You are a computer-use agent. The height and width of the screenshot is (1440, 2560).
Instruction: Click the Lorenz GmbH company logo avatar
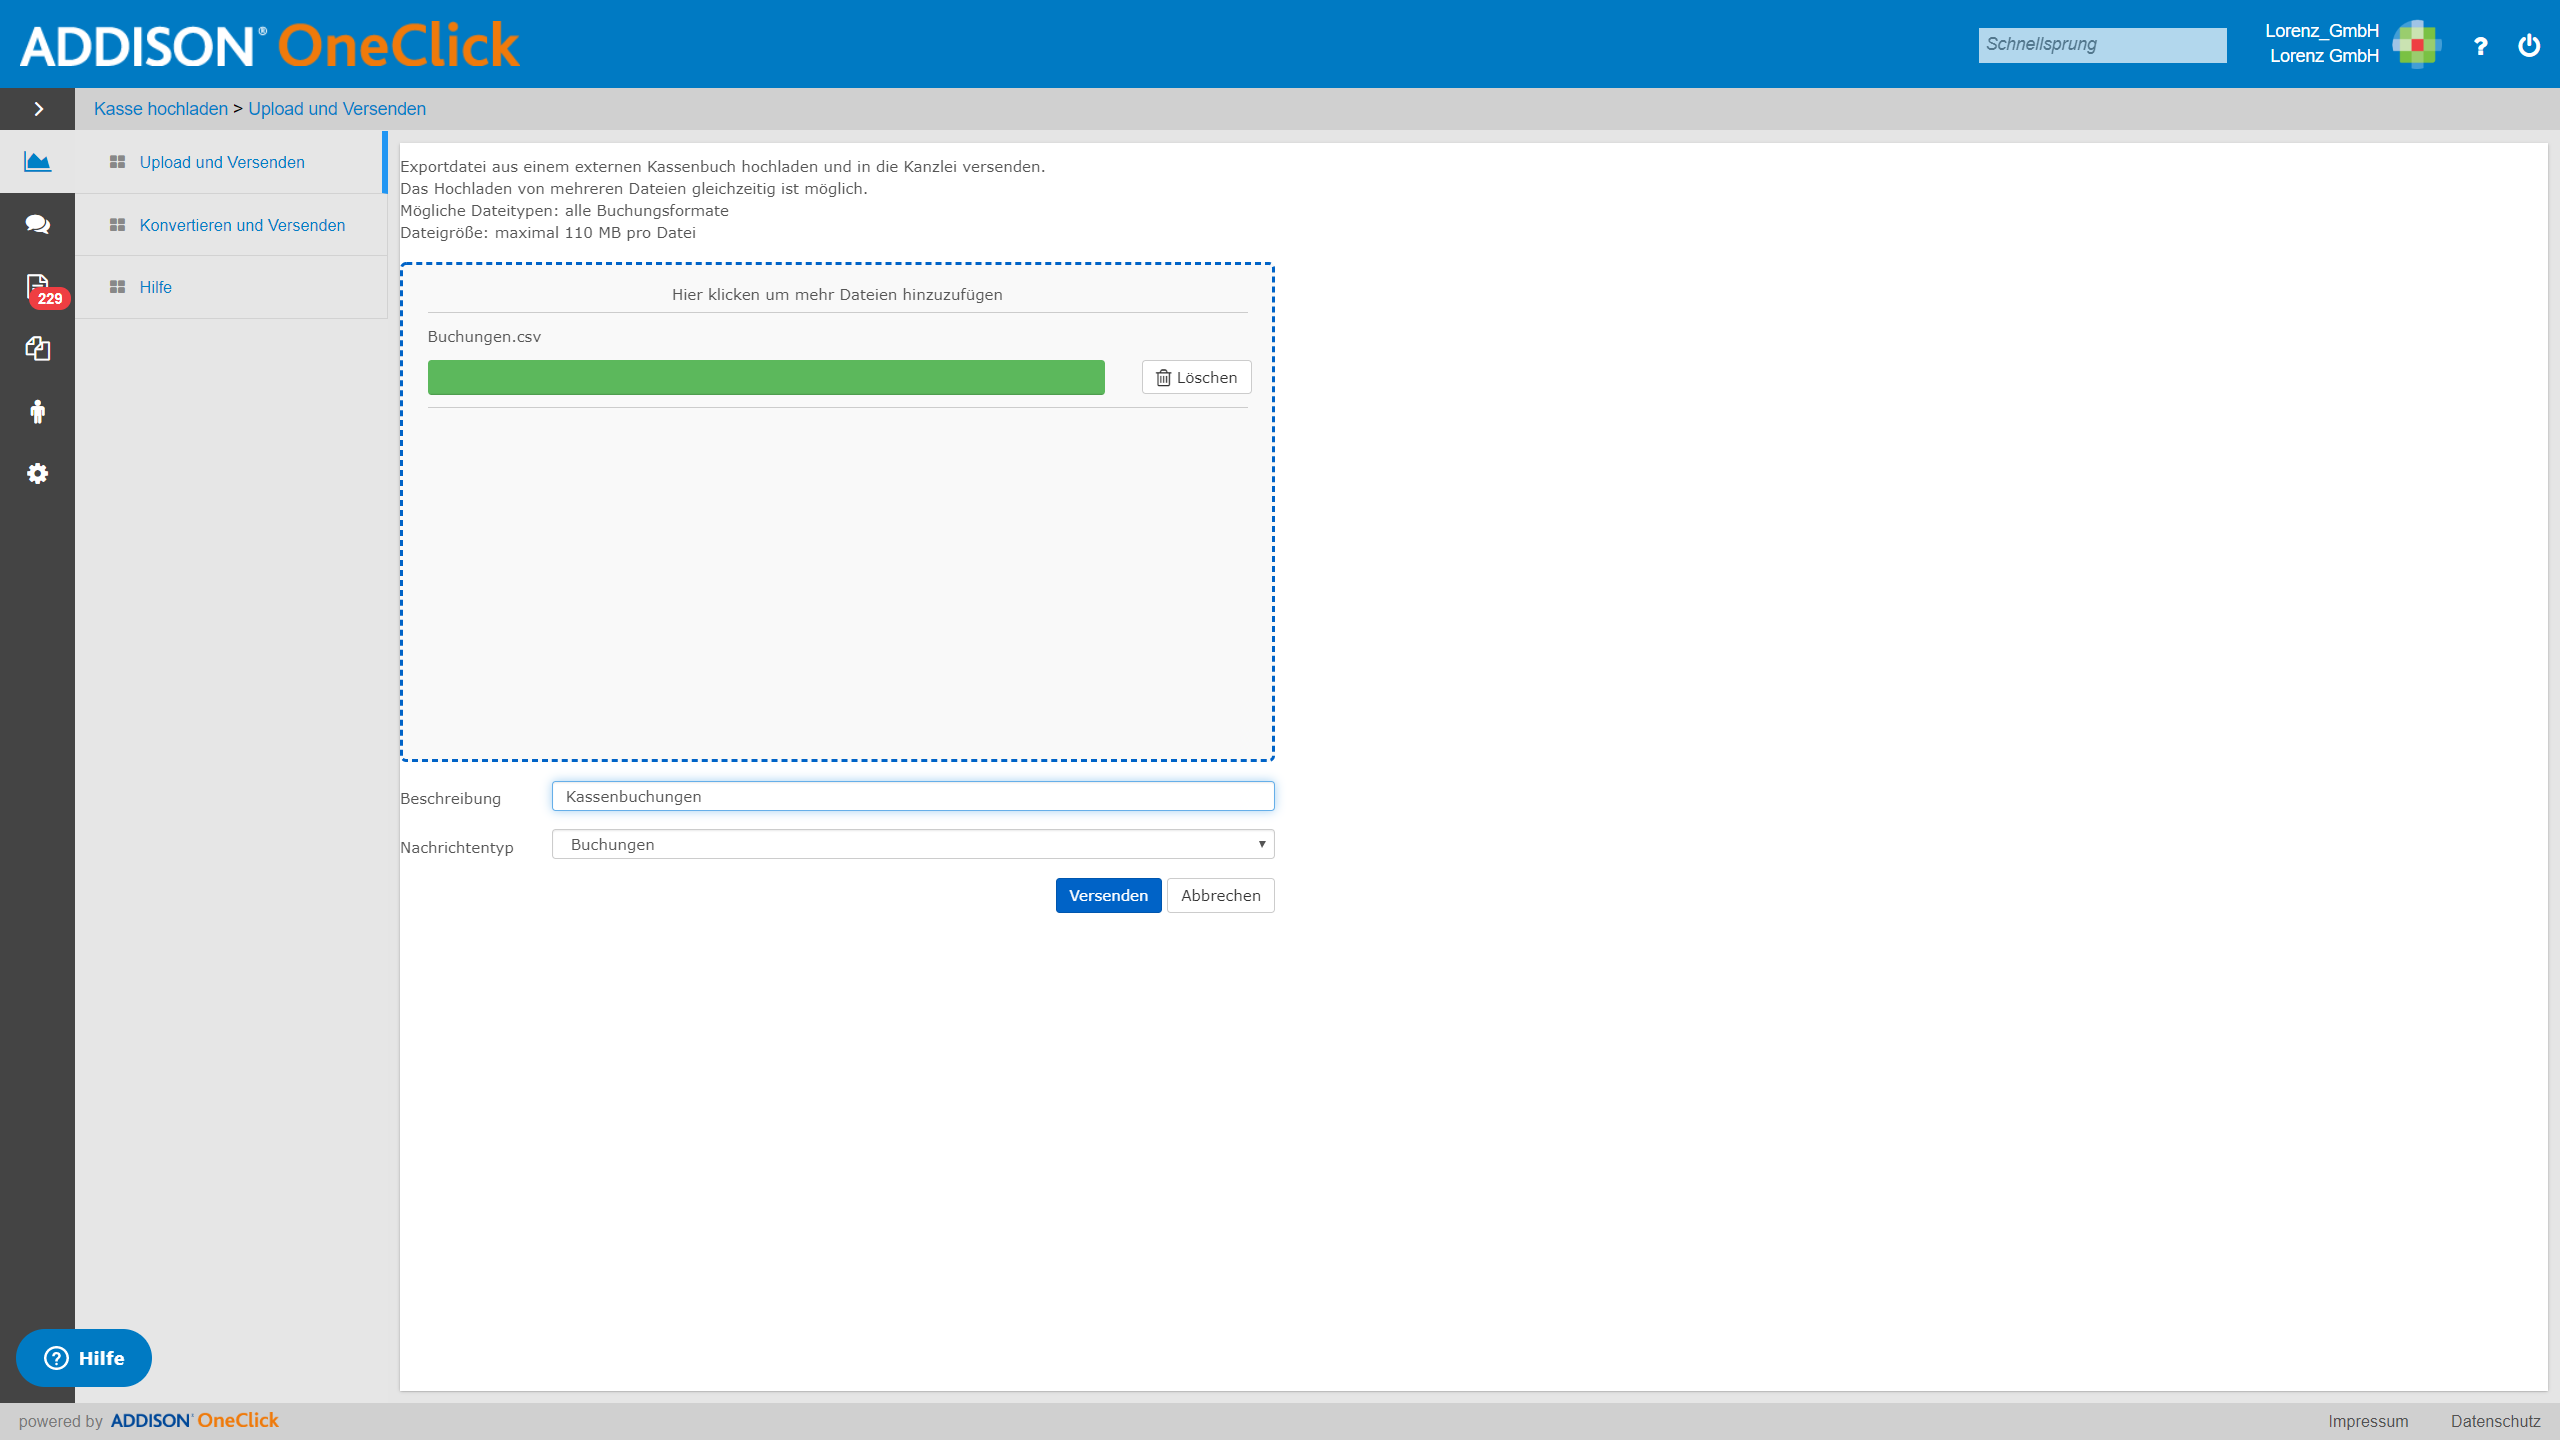pos(2416,44)
